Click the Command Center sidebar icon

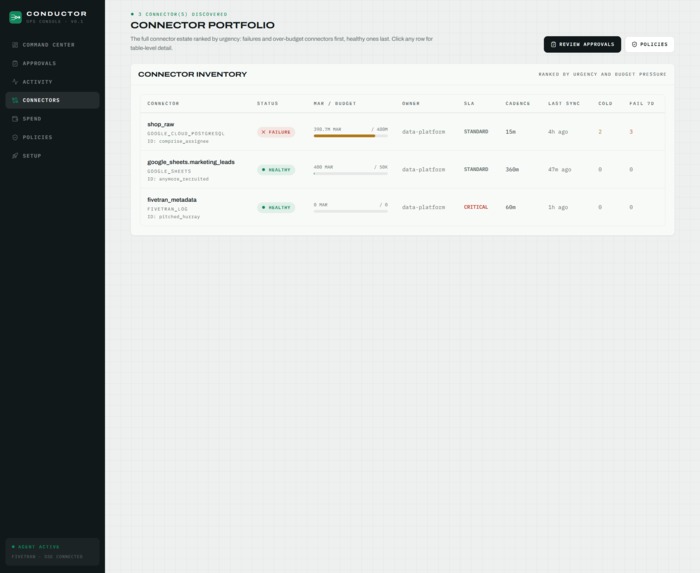15,45
